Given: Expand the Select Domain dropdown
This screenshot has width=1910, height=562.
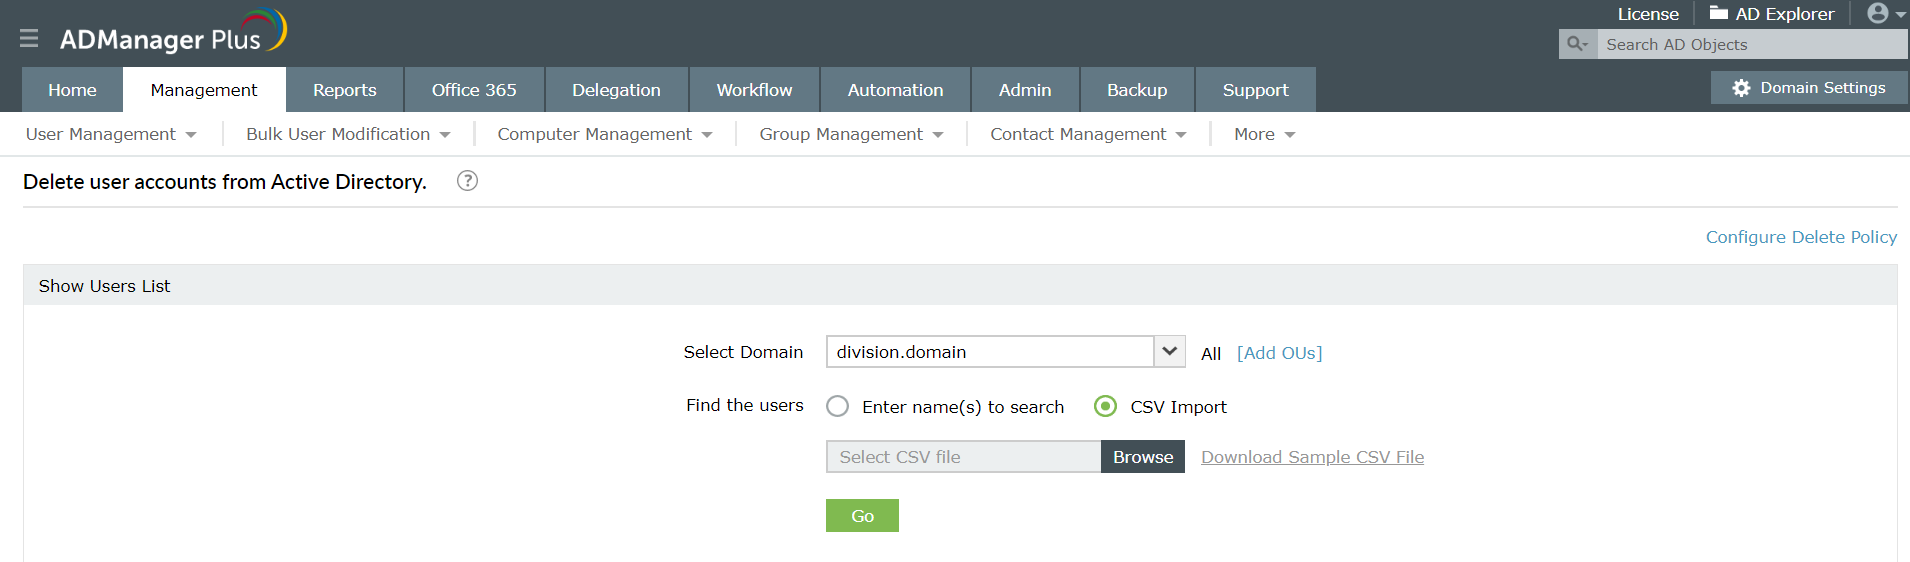Looking at the screenshot, I should pos(1169,352).
